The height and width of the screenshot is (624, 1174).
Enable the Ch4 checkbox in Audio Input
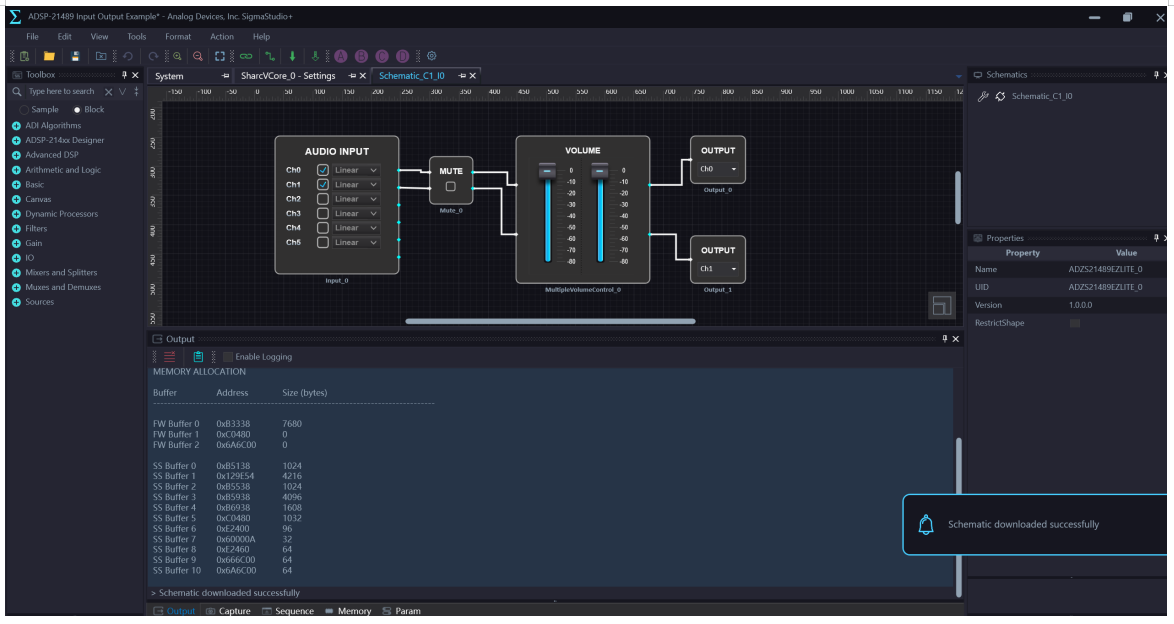(x=323, y=228)
